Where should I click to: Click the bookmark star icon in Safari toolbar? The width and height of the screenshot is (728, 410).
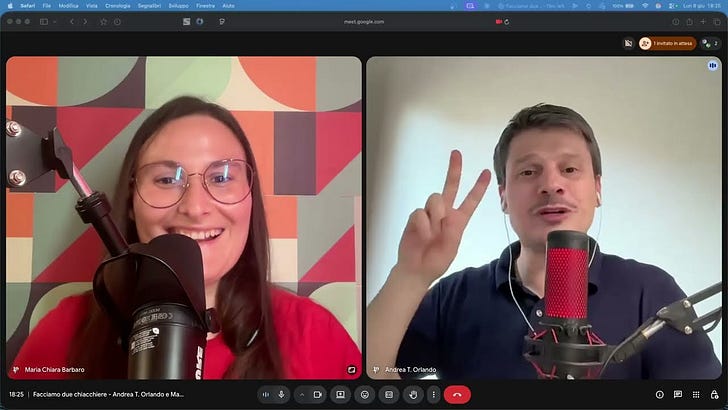103,21
